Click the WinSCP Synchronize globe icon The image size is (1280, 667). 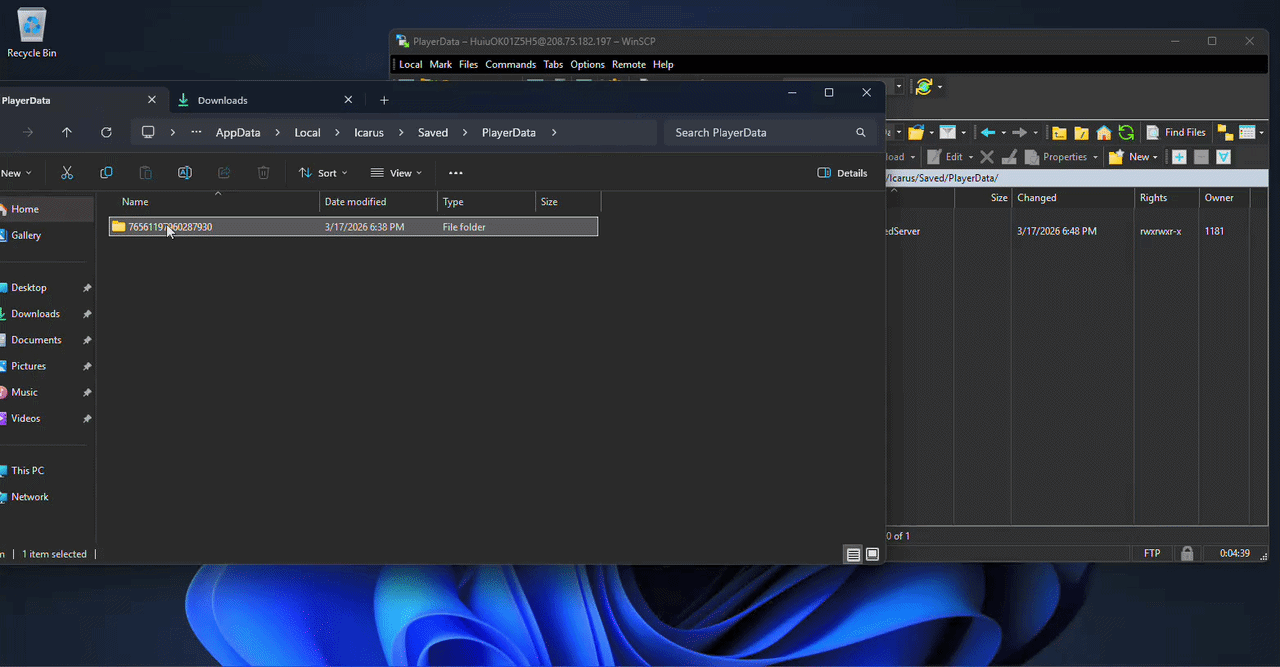tap(924, 87)
